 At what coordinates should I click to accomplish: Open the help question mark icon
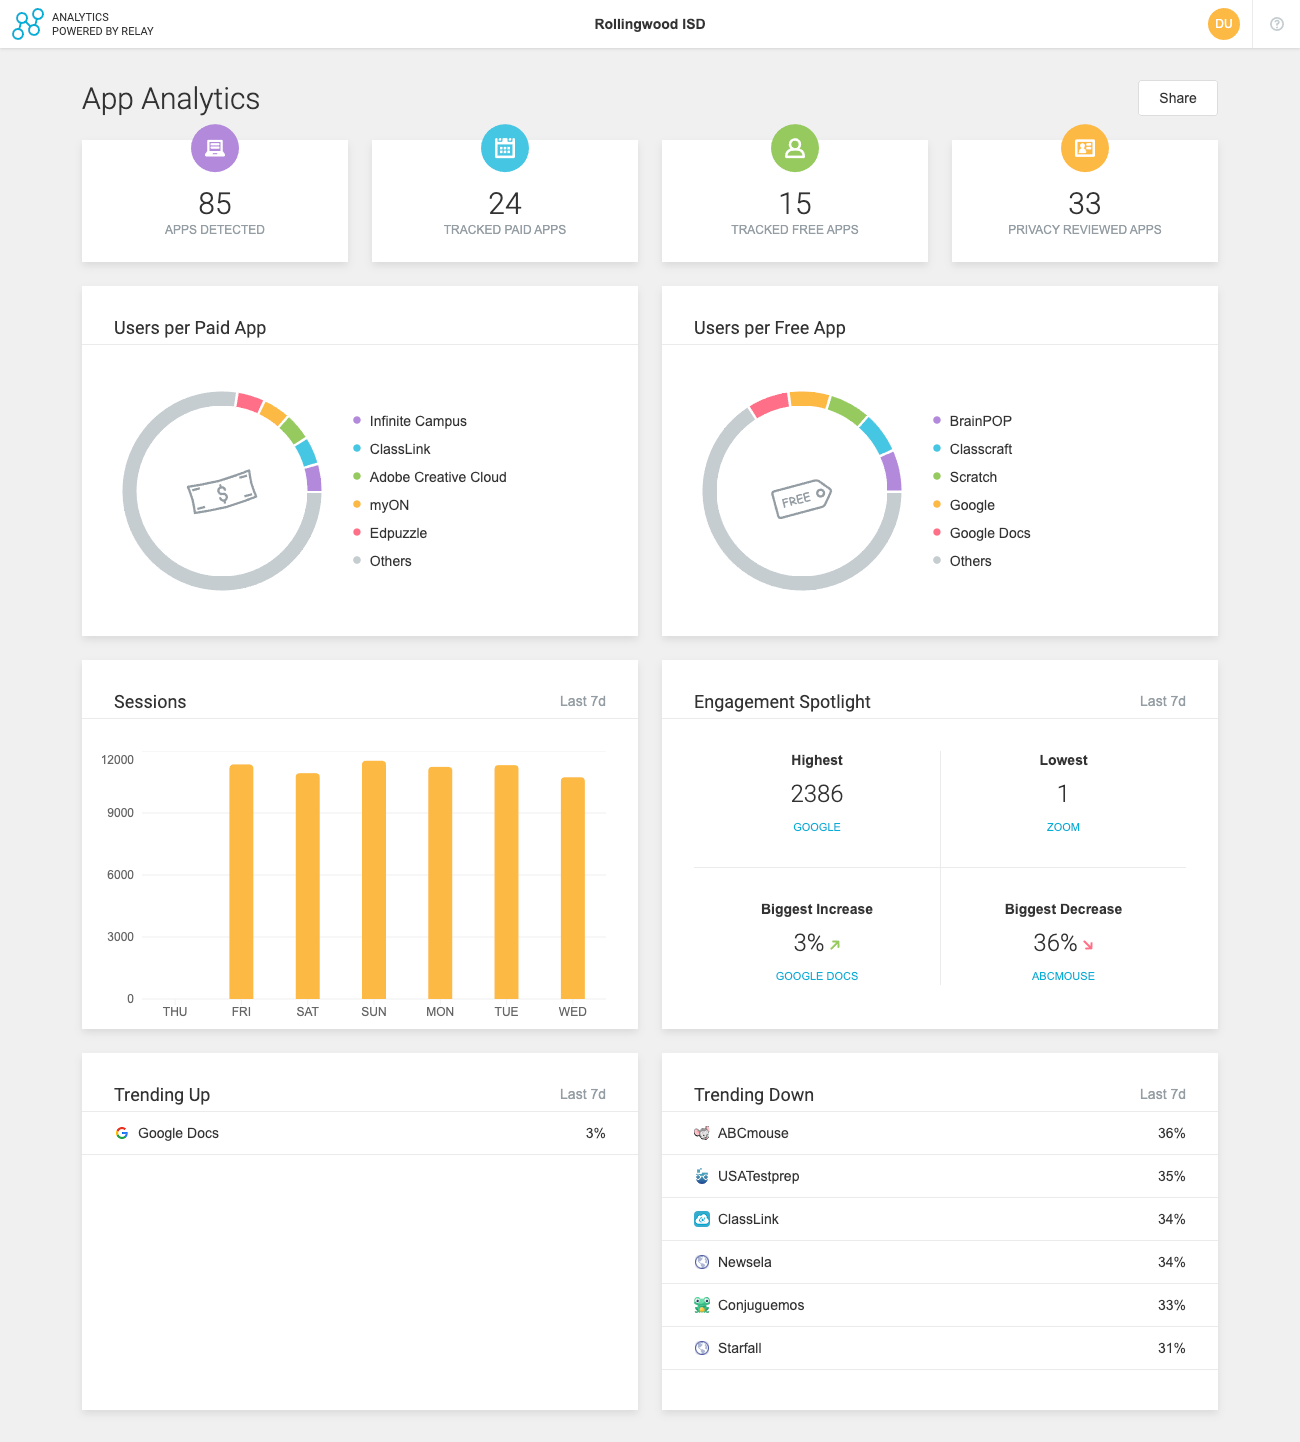tap(1276, 22)
